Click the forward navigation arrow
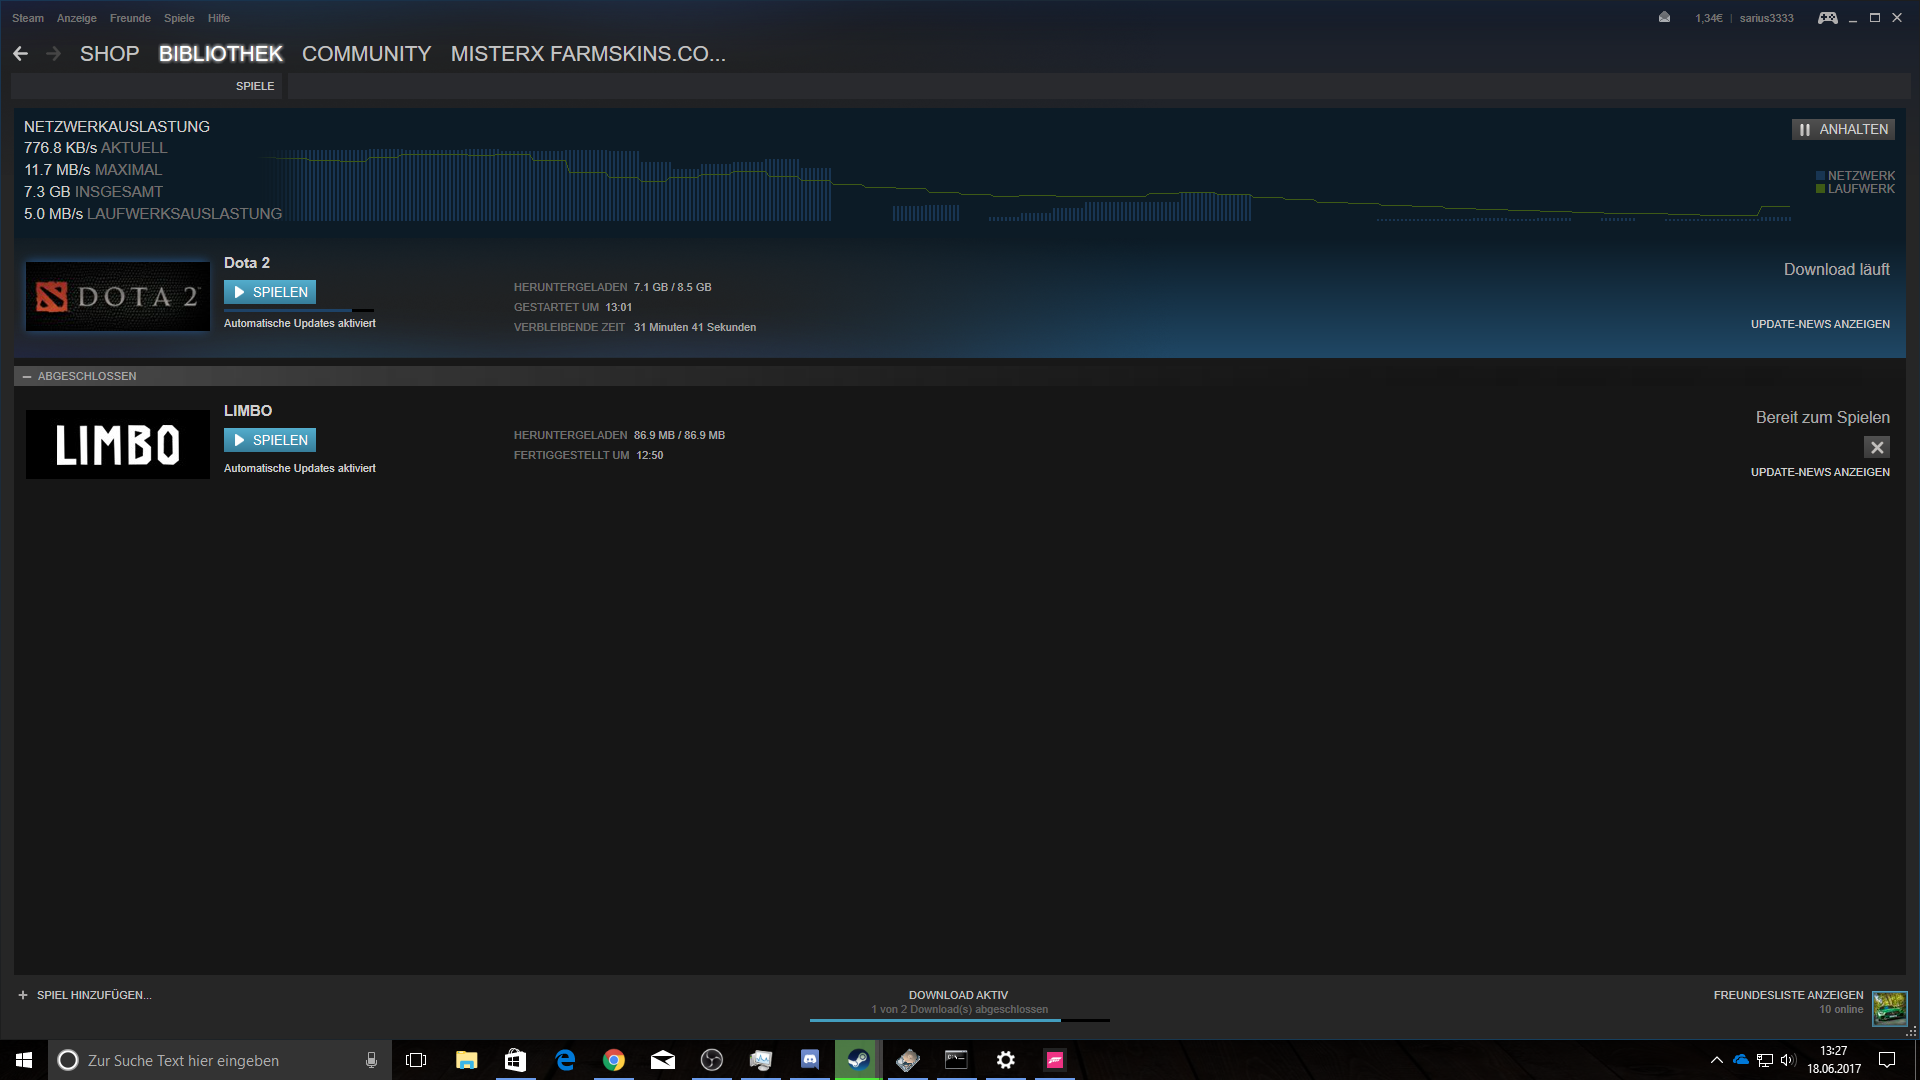 pyautogui.click(x=54, y=54)
